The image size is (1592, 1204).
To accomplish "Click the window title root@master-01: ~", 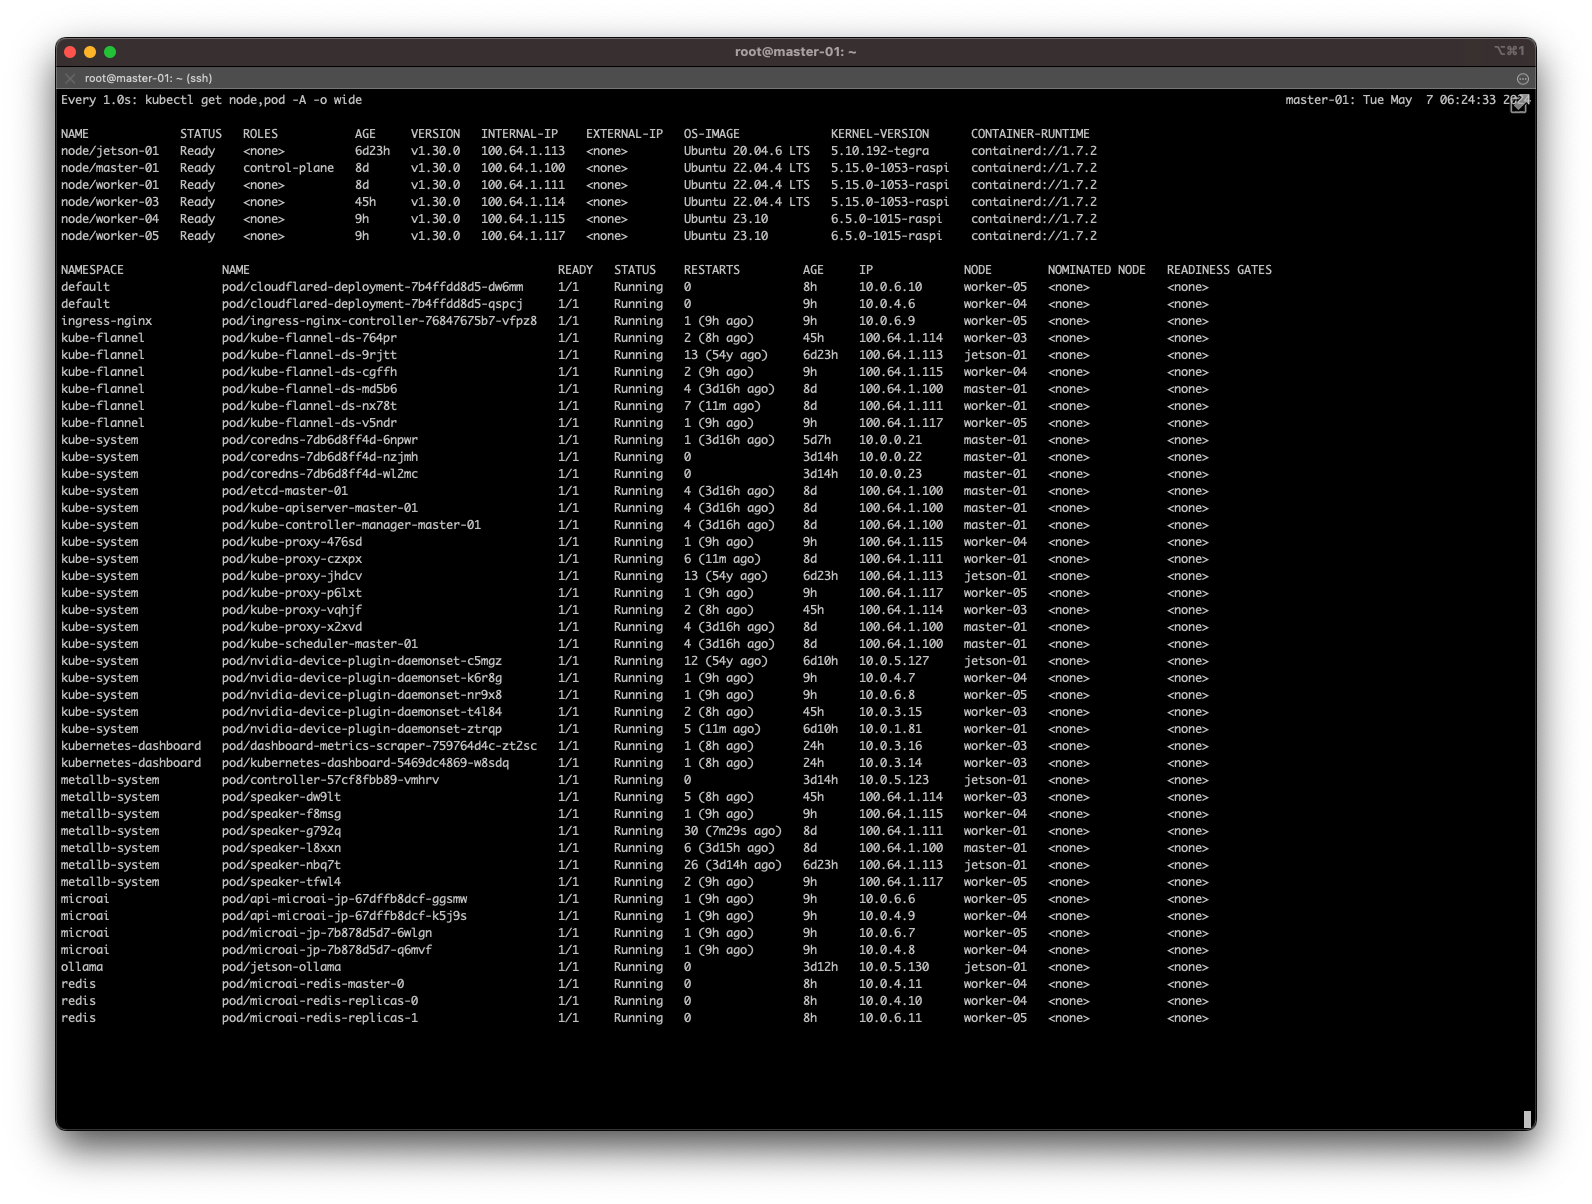I will click(796, 52).
